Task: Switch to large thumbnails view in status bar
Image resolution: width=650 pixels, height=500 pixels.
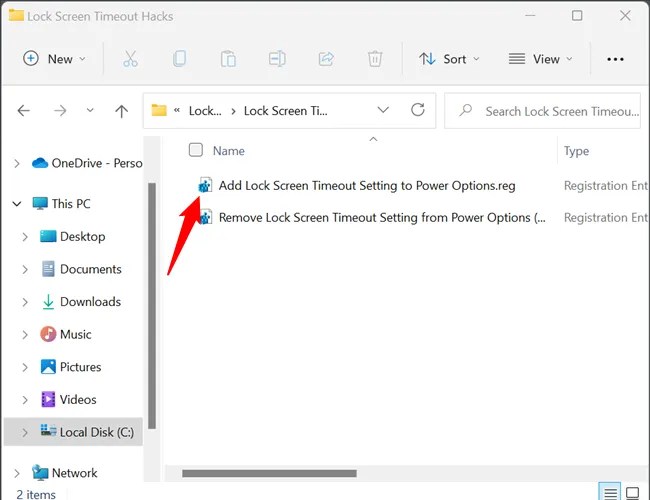Action: tap(633, 493)
